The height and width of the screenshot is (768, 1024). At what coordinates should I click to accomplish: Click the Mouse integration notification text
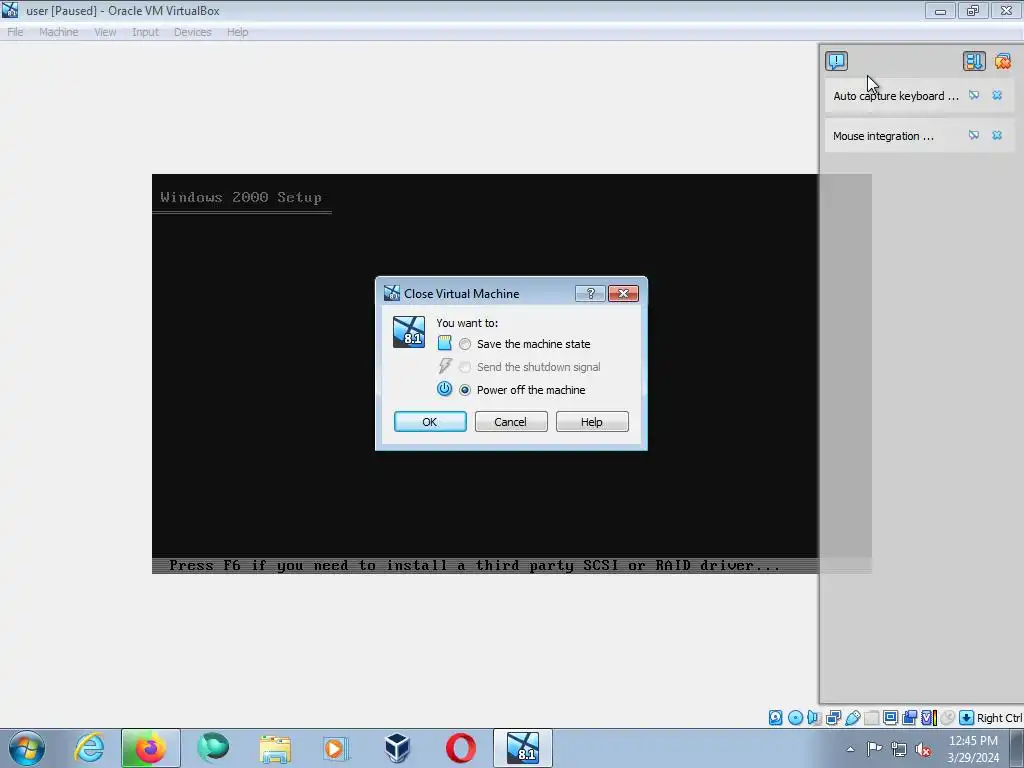pyautogui.click(x=883, y=136)
